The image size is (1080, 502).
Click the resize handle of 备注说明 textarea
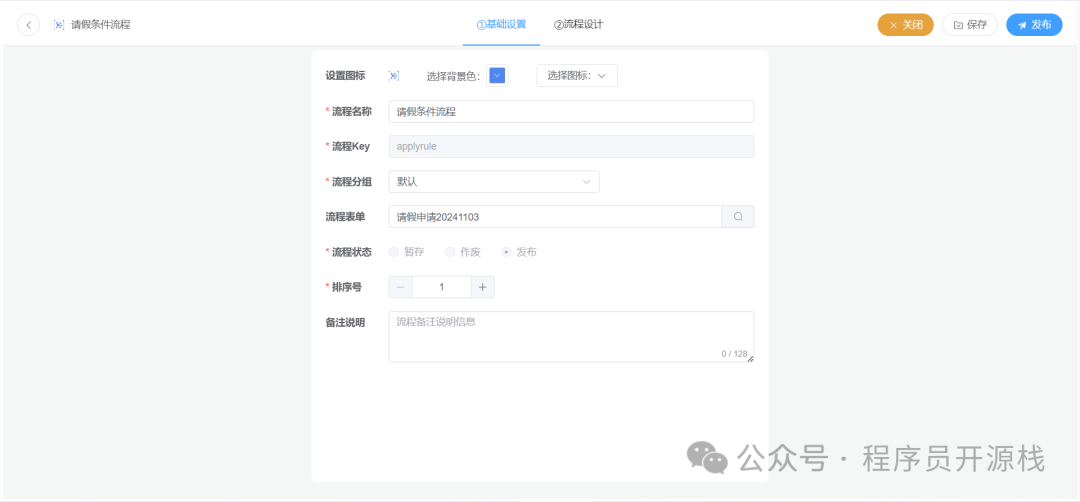coord(750,359)
